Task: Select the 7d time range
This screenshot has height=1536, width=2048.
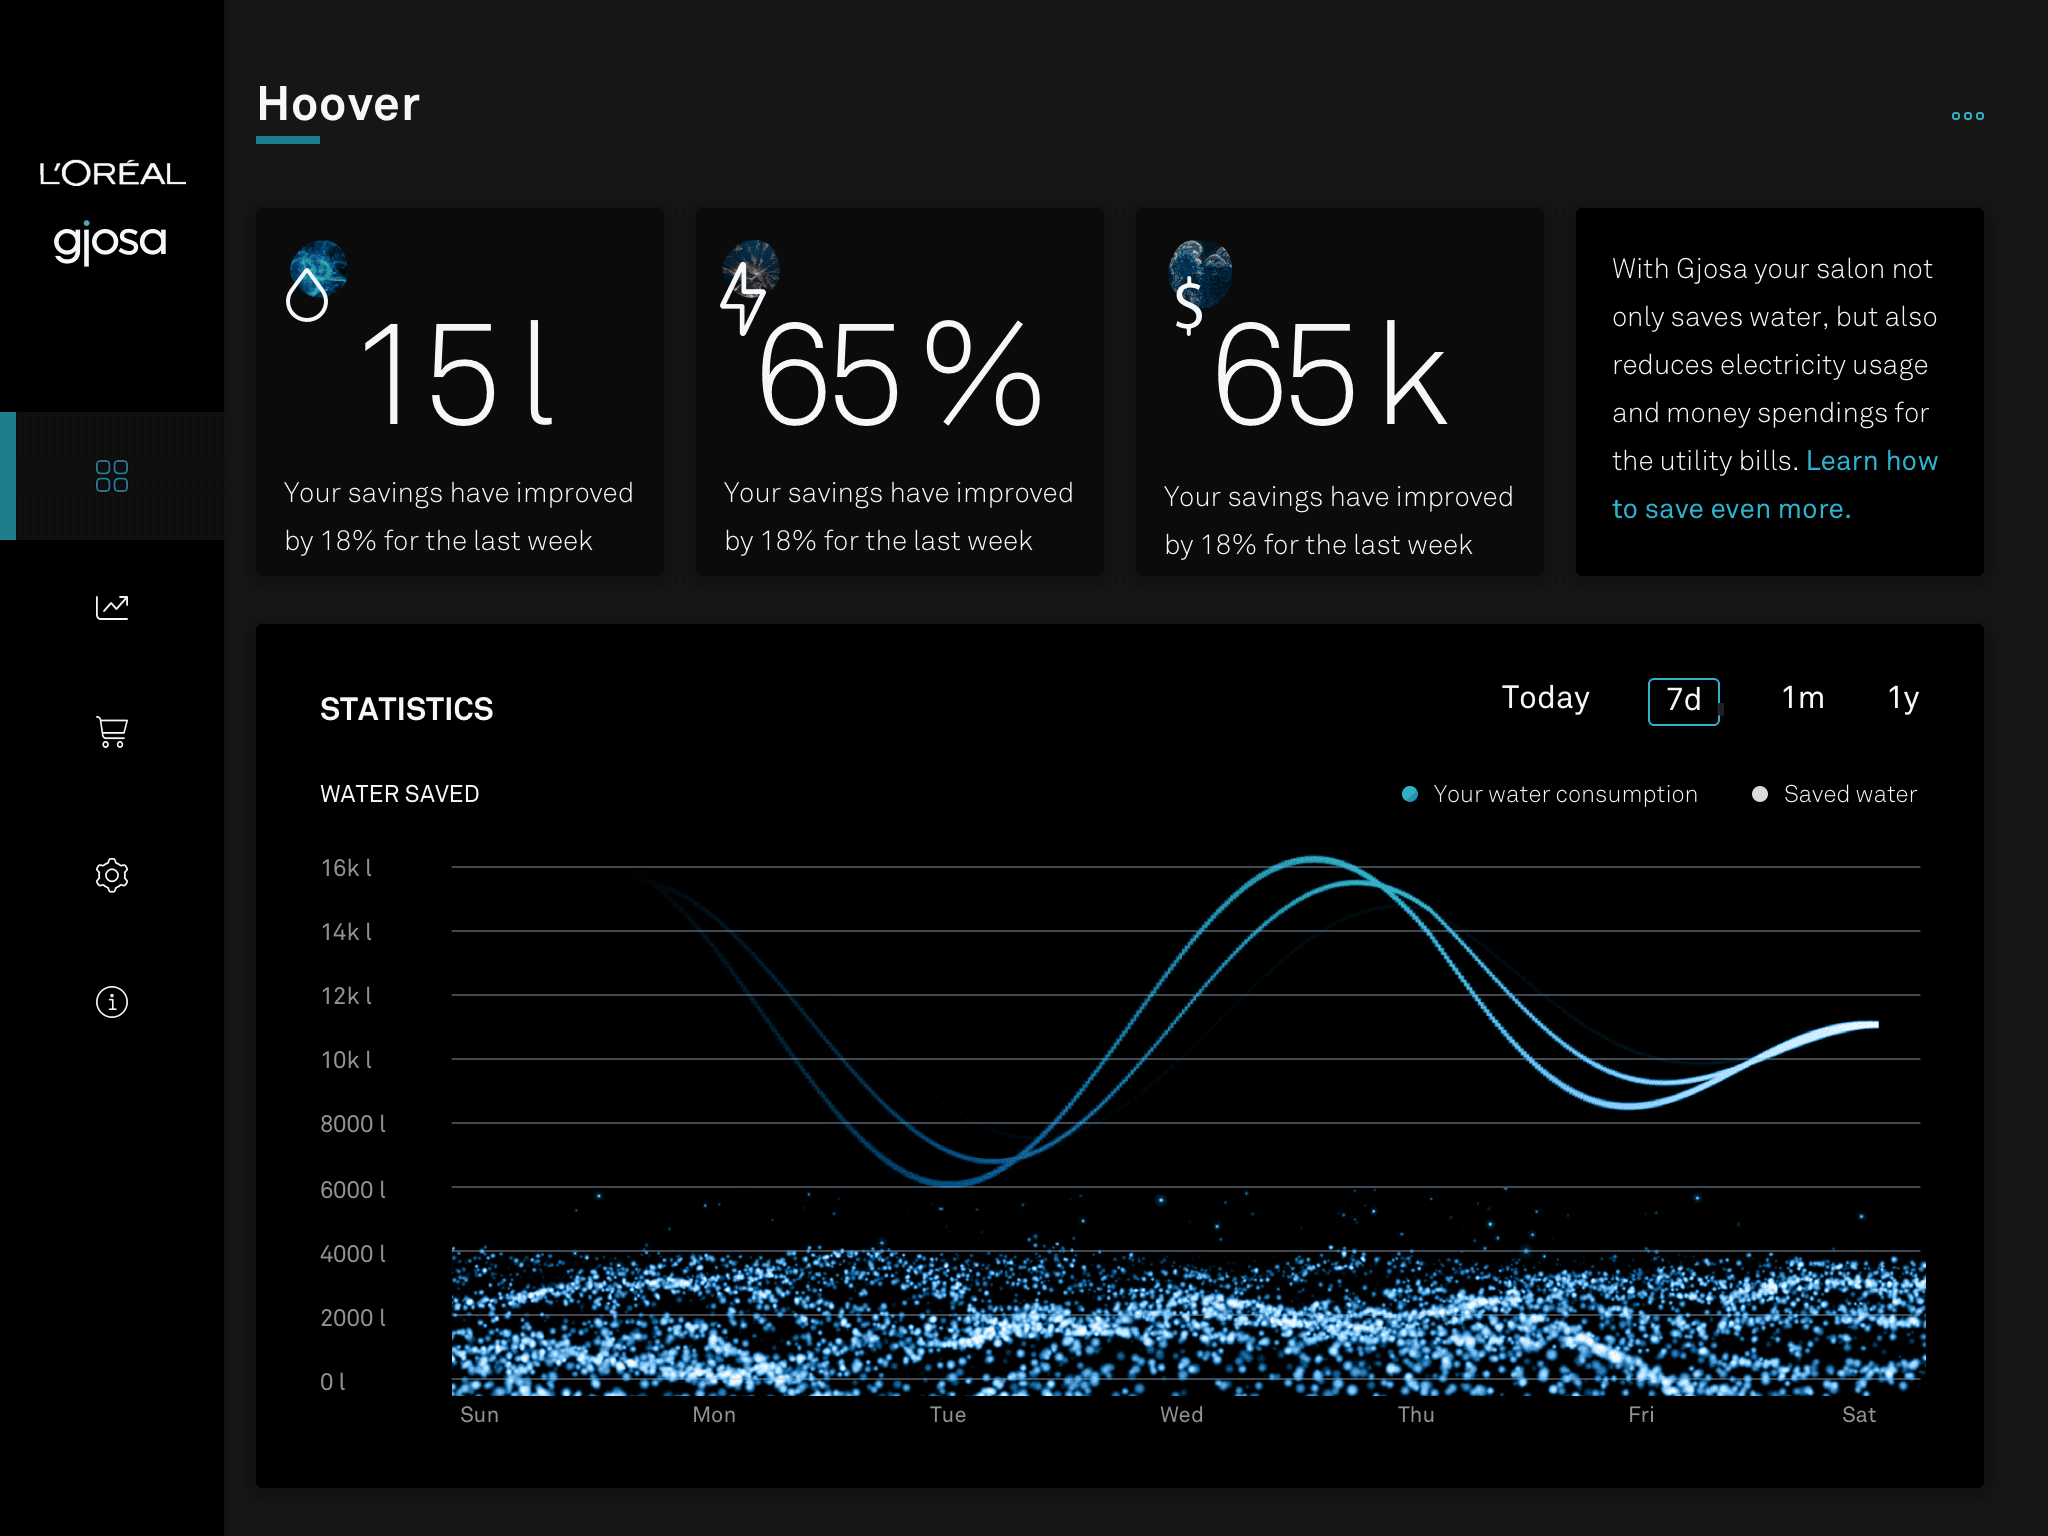Action: (x=1684, y=700)
